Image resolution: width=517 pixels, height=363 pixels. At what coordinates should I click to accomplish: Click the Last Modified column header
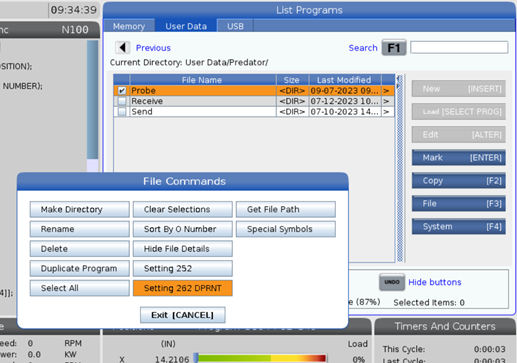point(344,80)
